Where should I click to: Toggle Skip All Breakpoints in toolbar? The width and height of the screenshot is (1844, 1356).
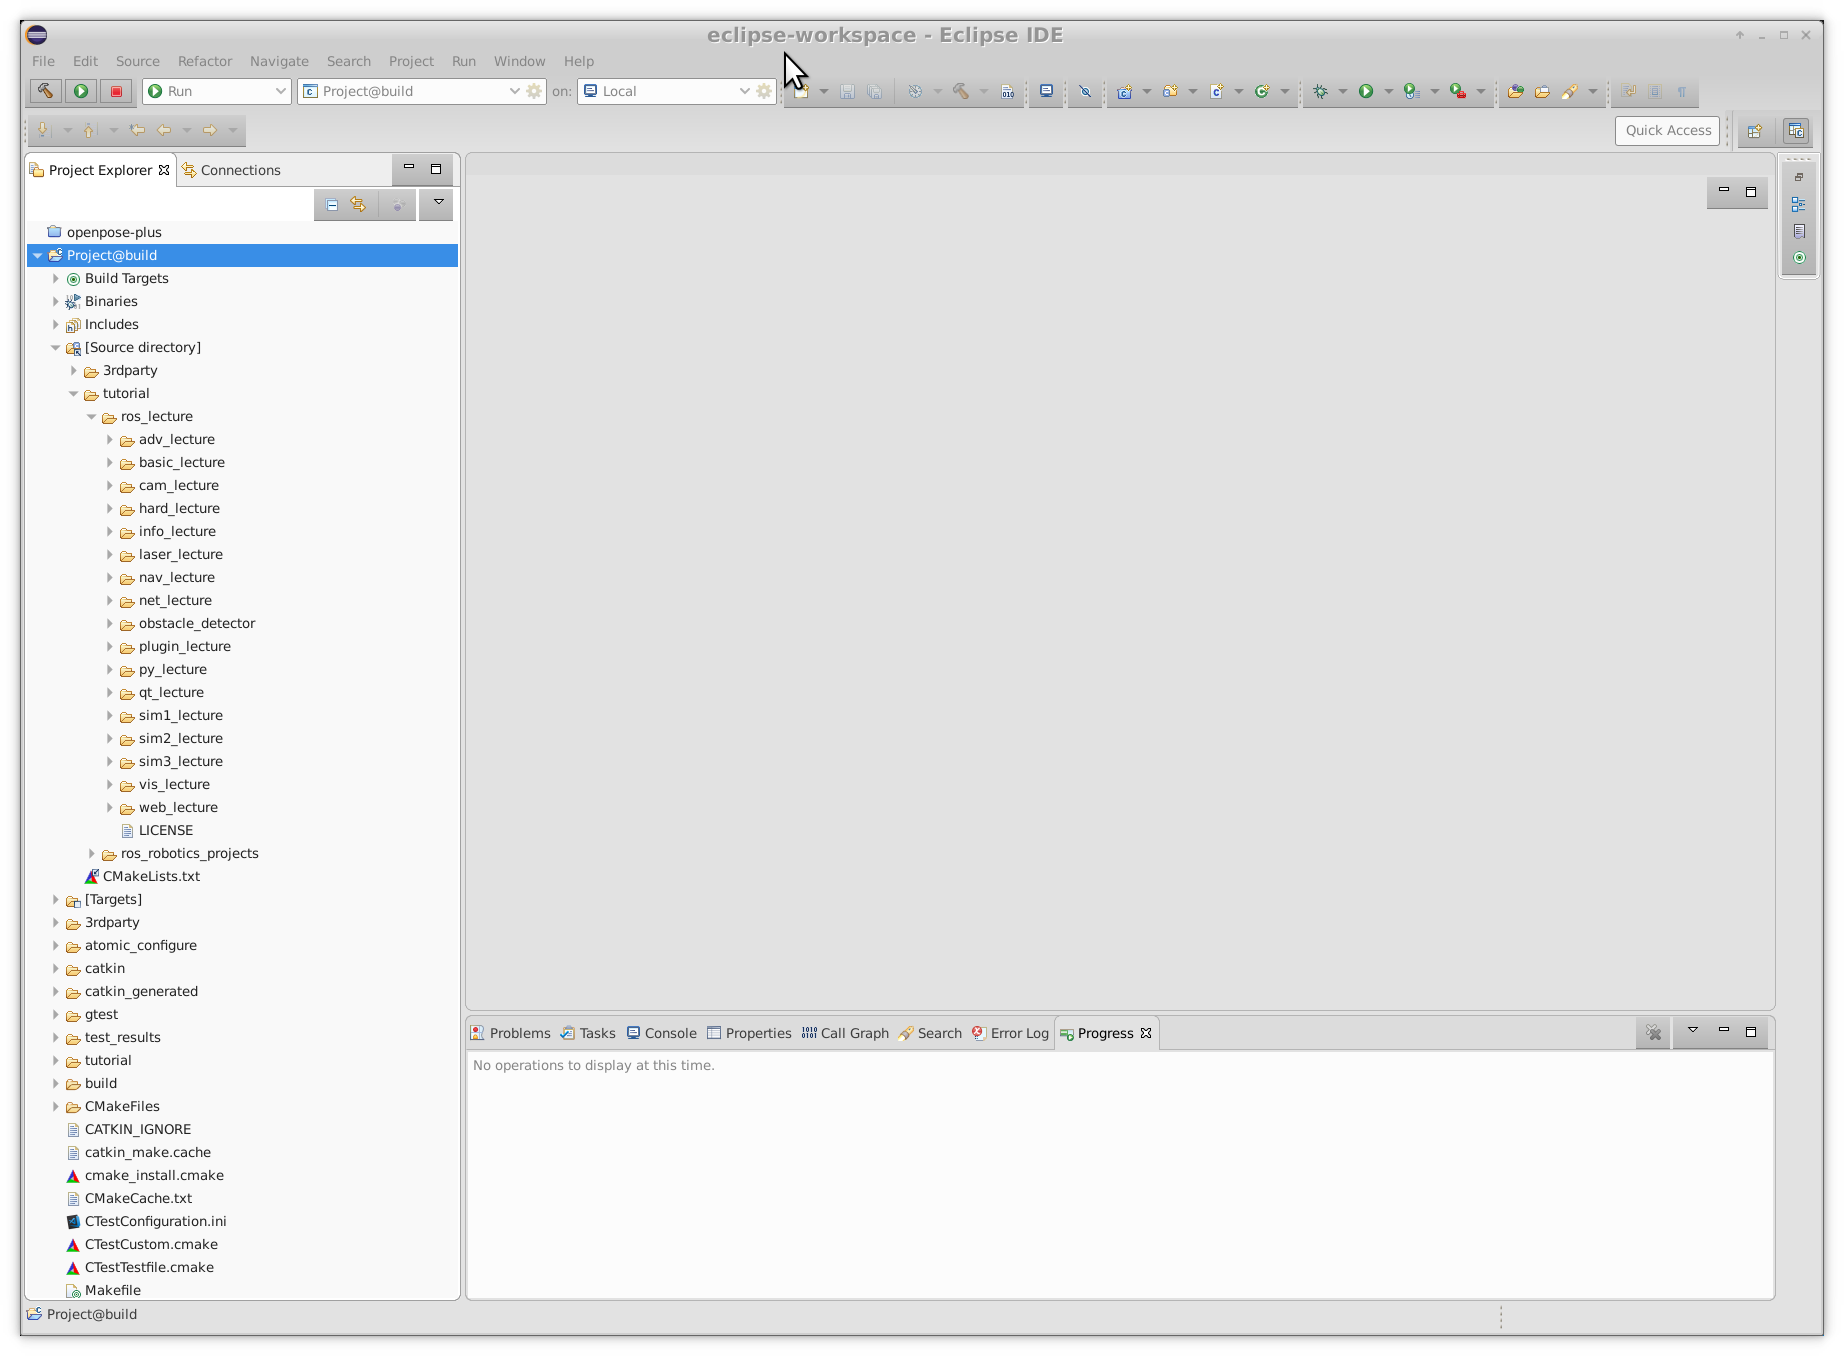(1085, 91)
